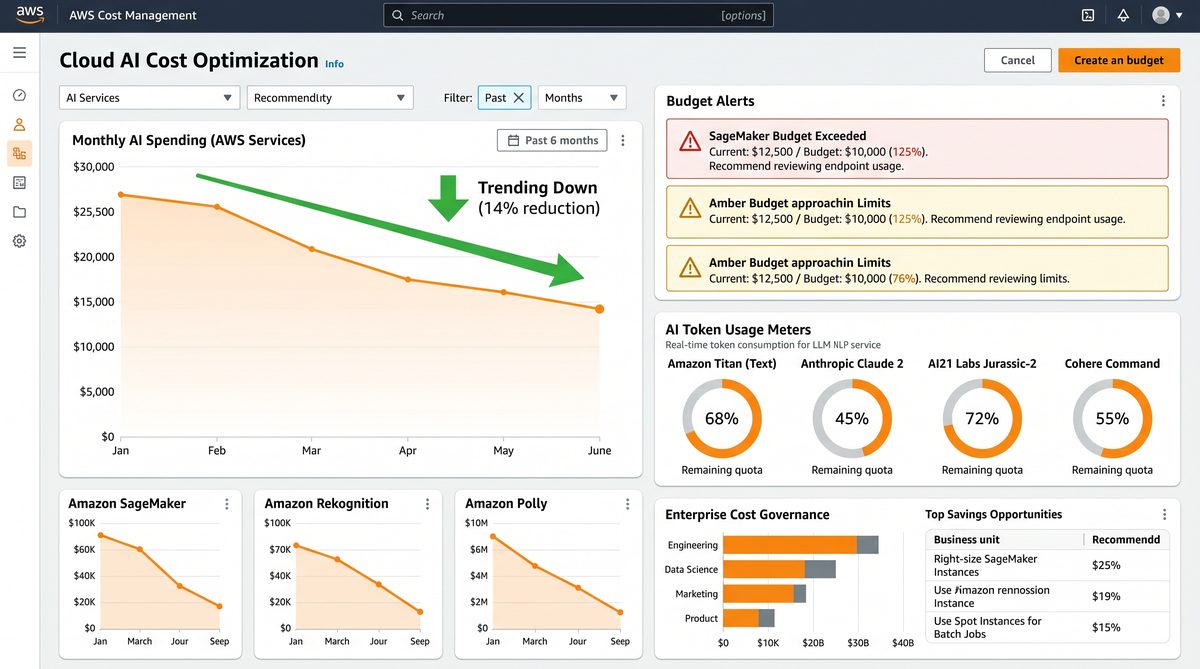This screenshot has height=669, width=1200.
Task: Click the red SageMaker Budget Exceeded warning icon
Action: coord(690,141)
